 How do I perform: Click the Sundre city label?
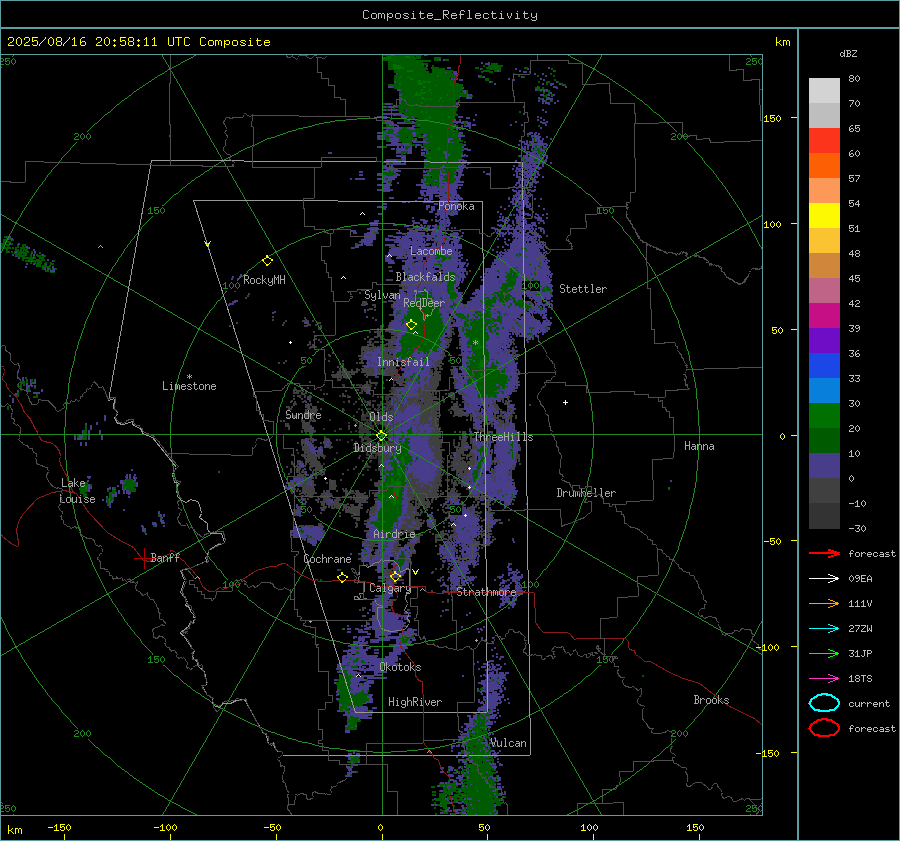click(303, 415)
